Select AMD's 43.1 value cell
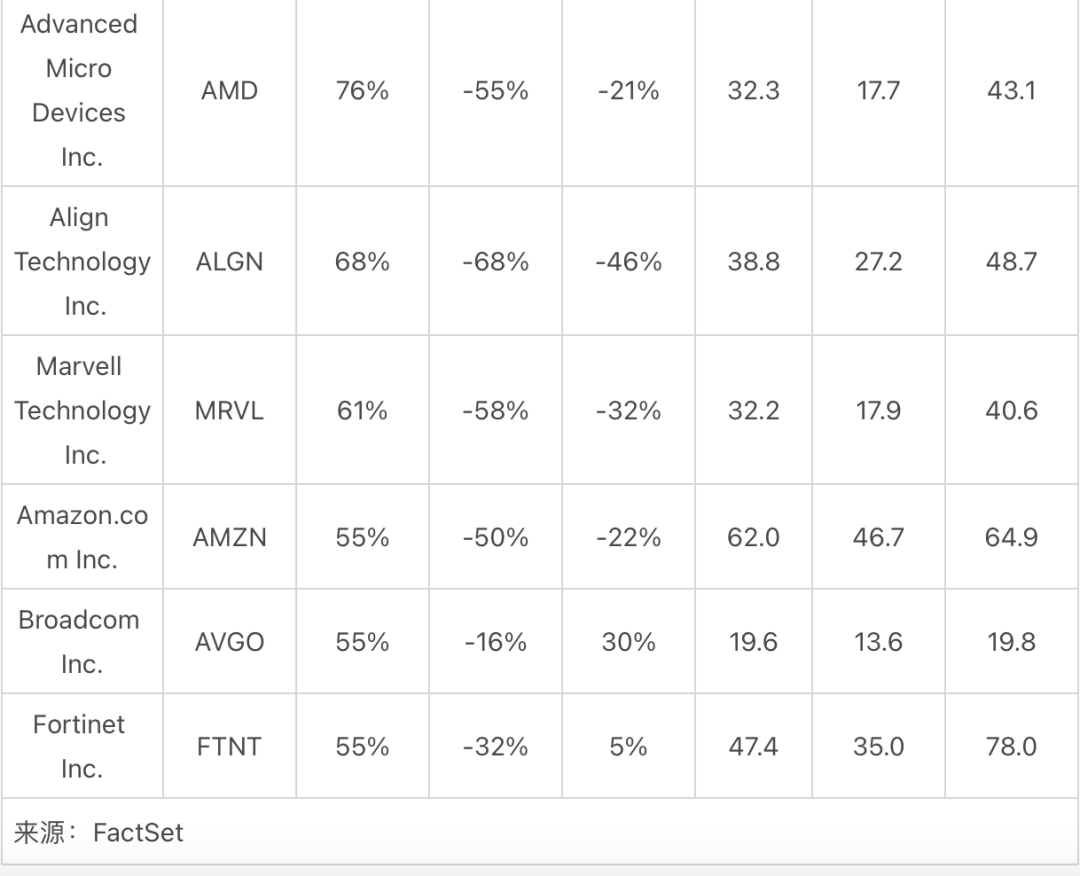The height and width of the screenshot is (876, 1080). tap(1011, 91)
